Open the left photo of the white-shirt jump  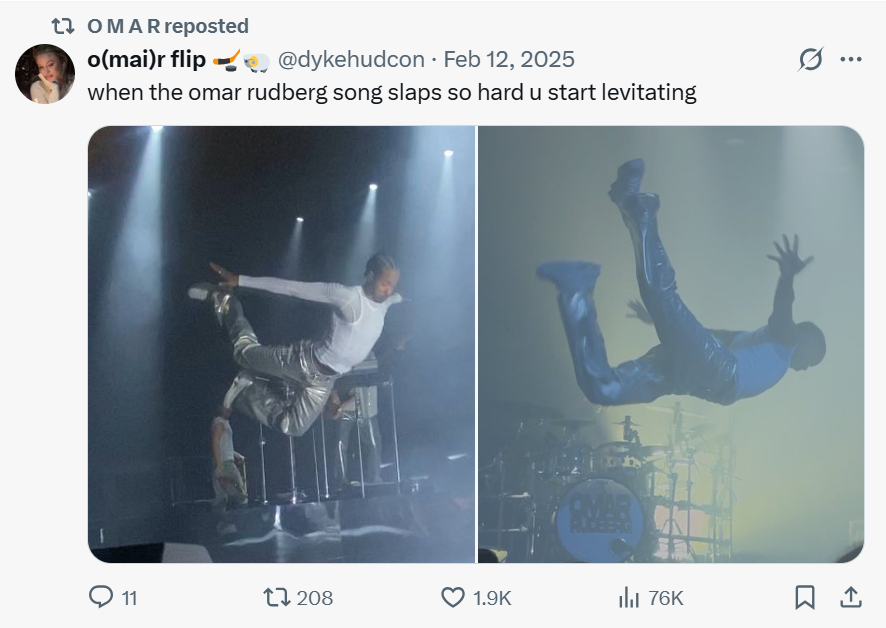click(281, 344)
